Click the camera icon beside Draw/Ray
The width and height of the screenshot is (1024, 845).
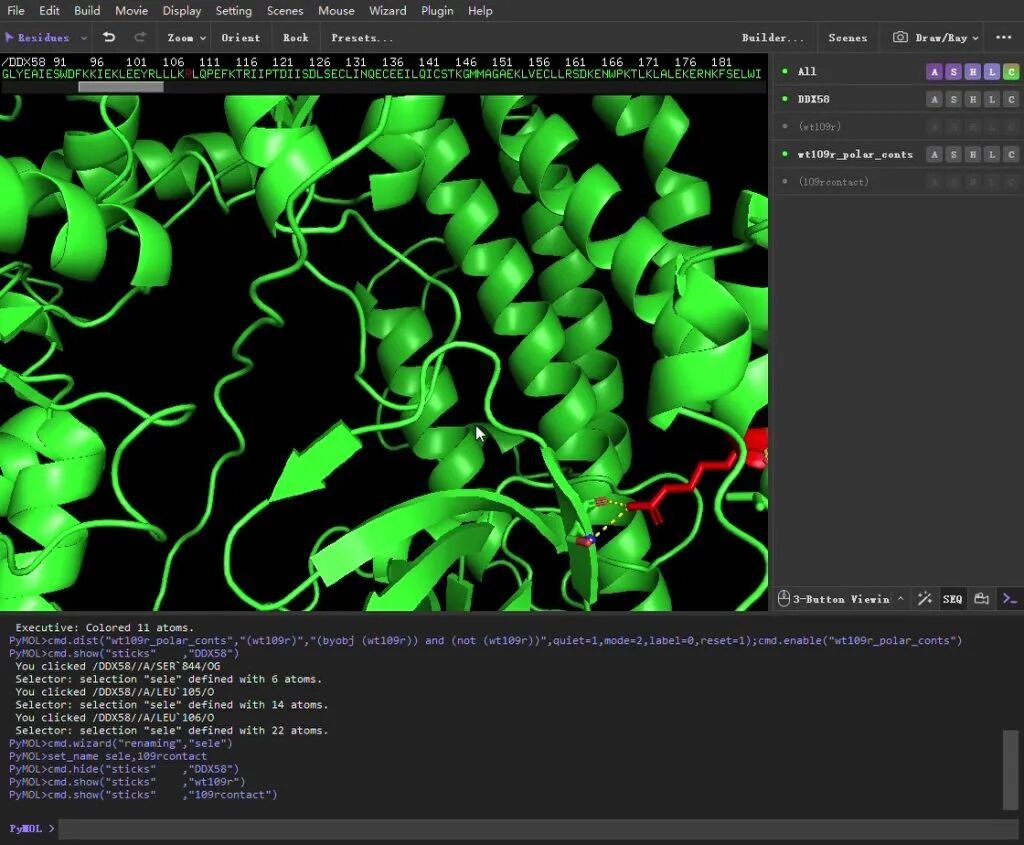coord(900,37)
